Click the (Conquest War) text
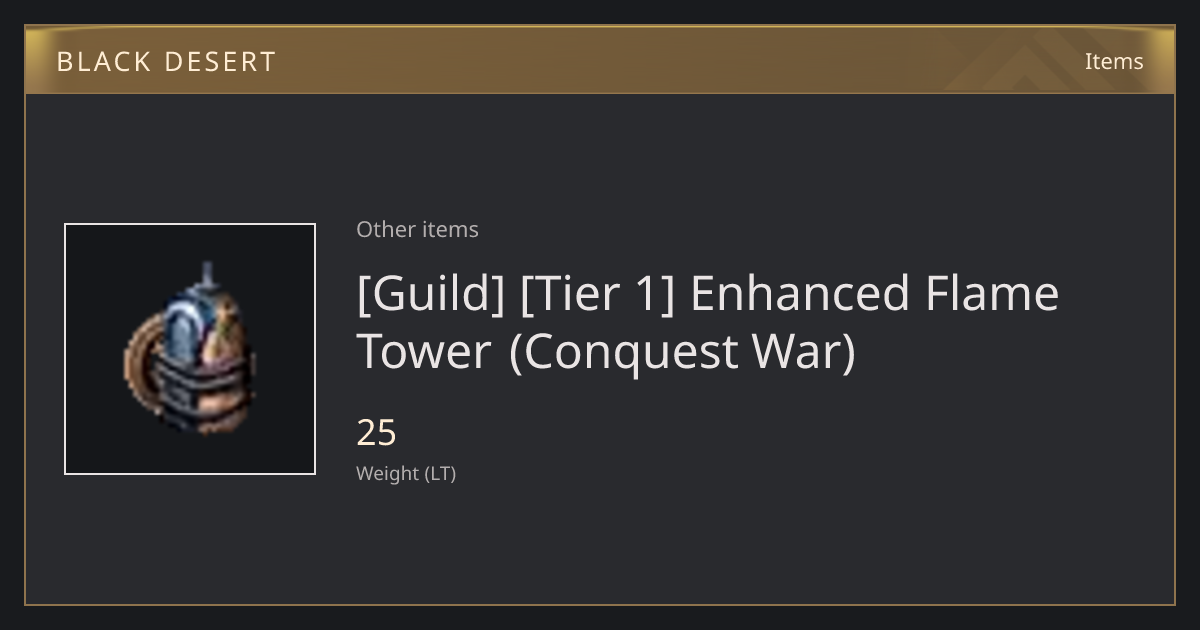The width and height of the screenshot is (1200, 630). pyautogui.click(x=683, y=352)
